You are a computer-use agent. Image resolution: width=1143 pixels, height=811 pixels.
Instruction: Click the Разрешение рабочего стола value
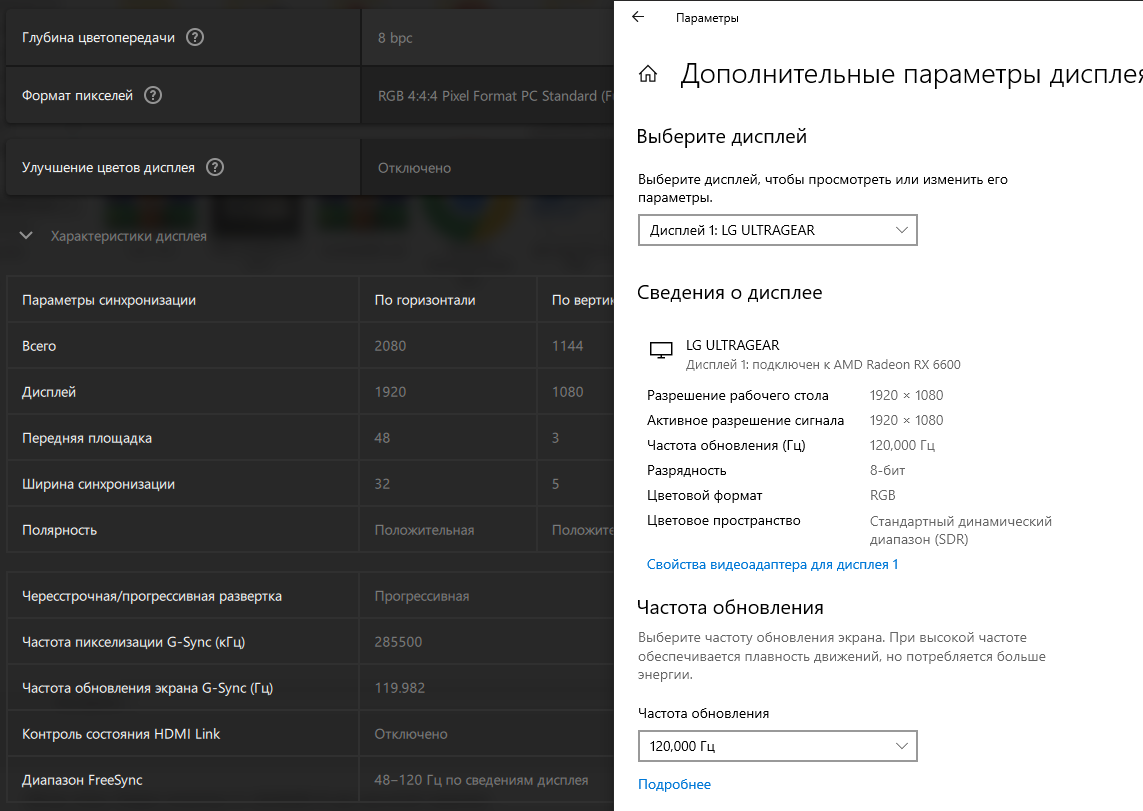pyautogui.click(x=906, y=396)
